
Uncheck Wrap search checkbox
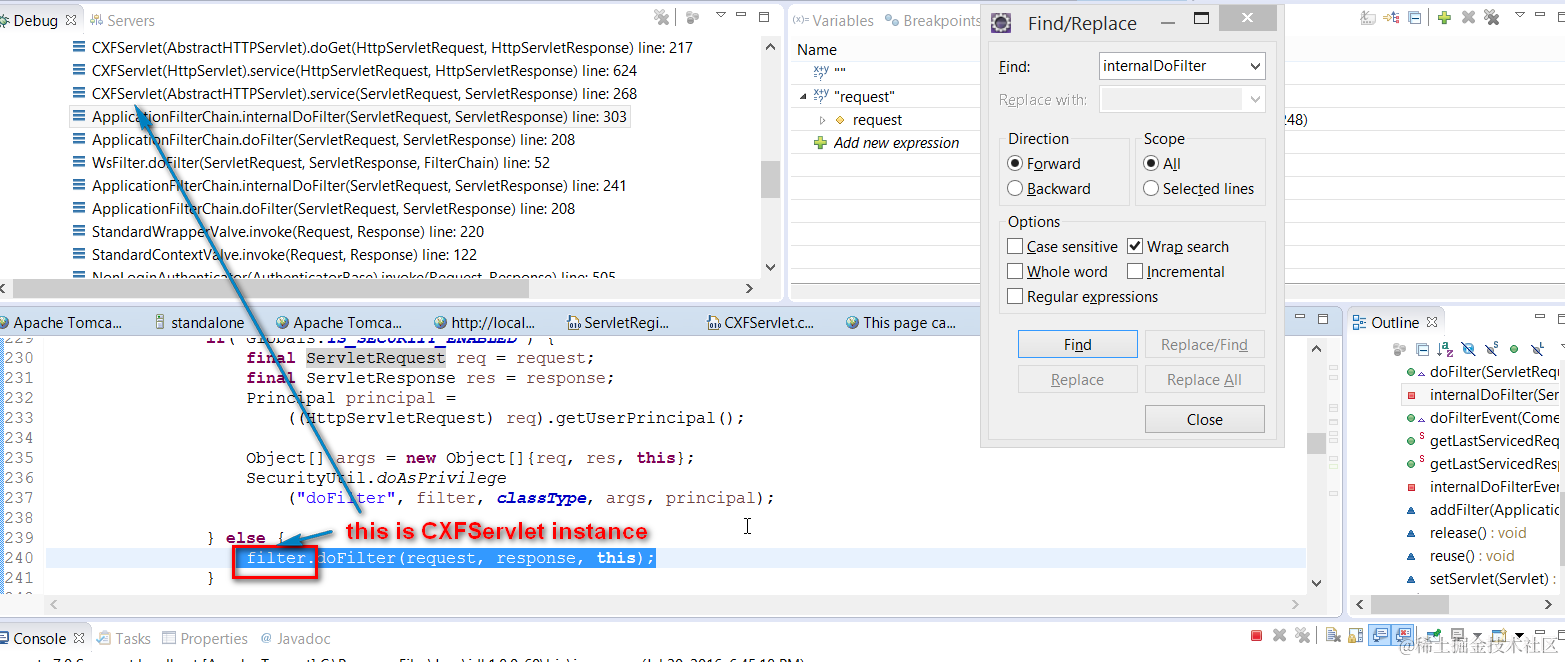pyautogui.click(x=1135, y=247)
